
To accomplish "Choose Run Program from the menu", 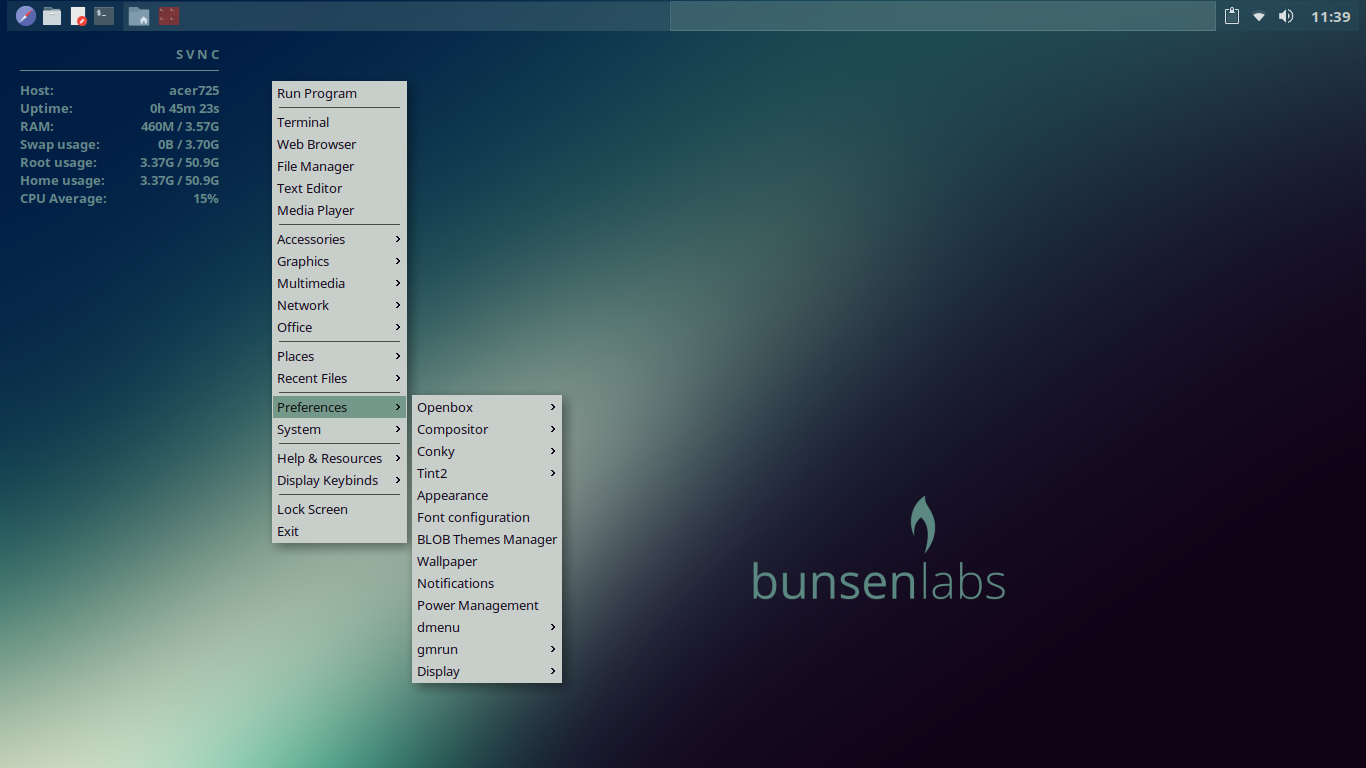I will coord(339,94).
